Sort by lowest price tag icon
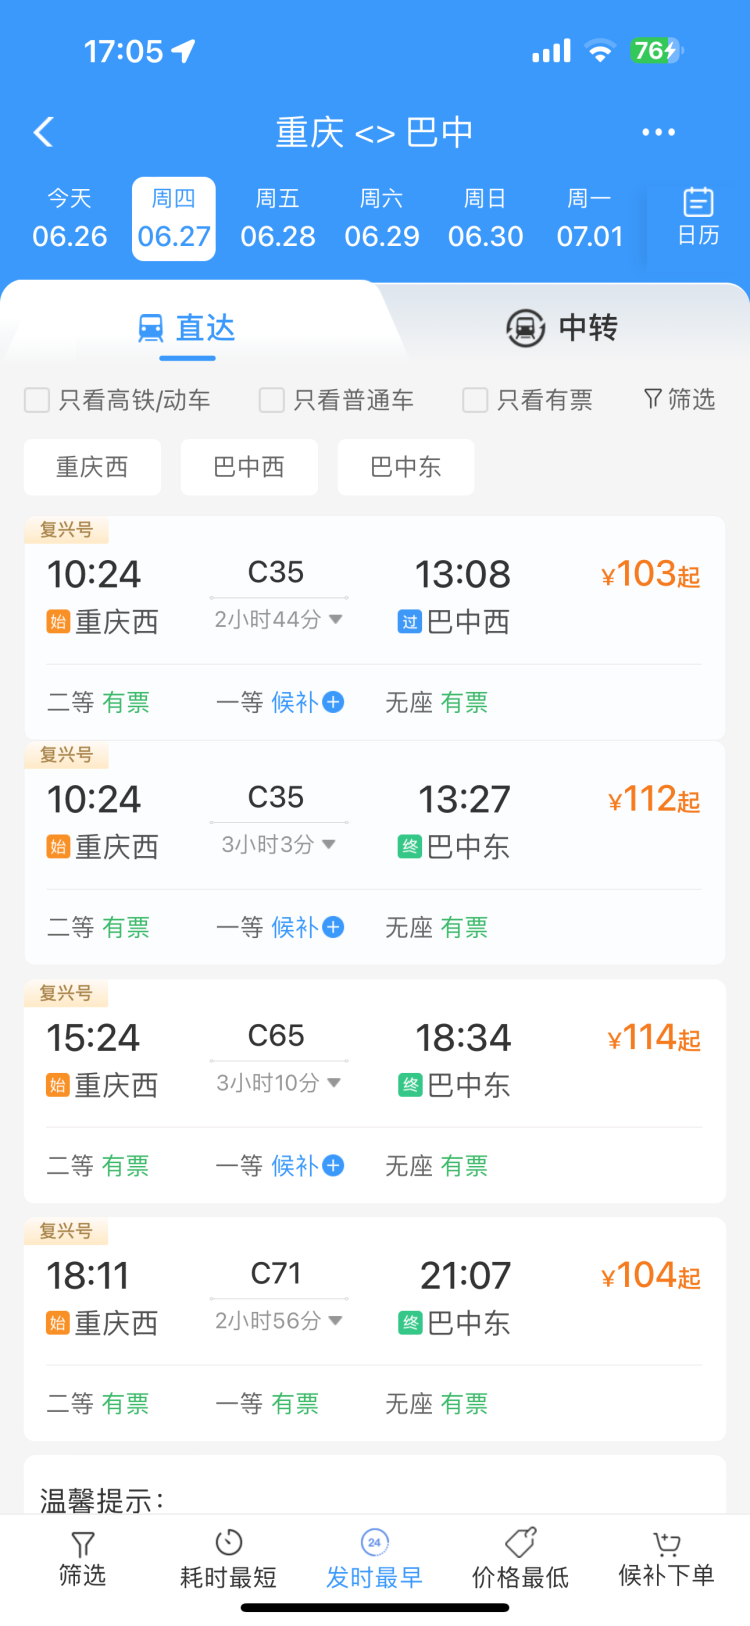The height and width of the screenshot is (1626, 750). [x=520, y=1542]
